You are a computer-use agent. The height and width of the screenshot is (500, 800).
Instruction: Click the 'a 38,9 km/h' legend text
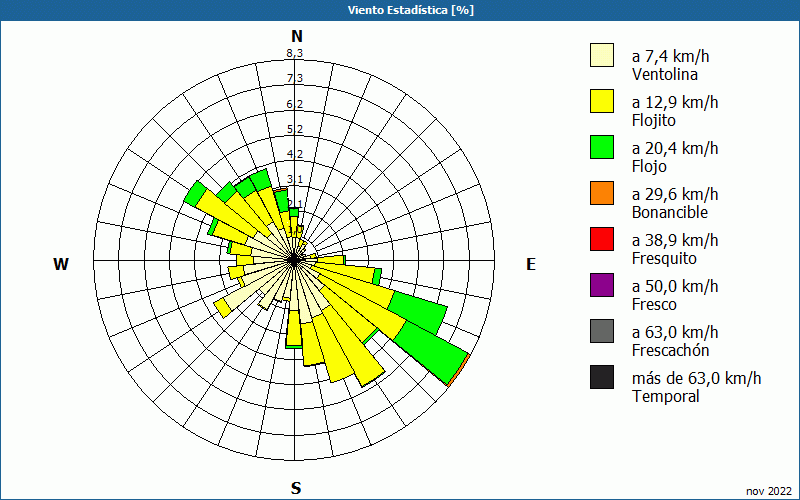[675, 240]
